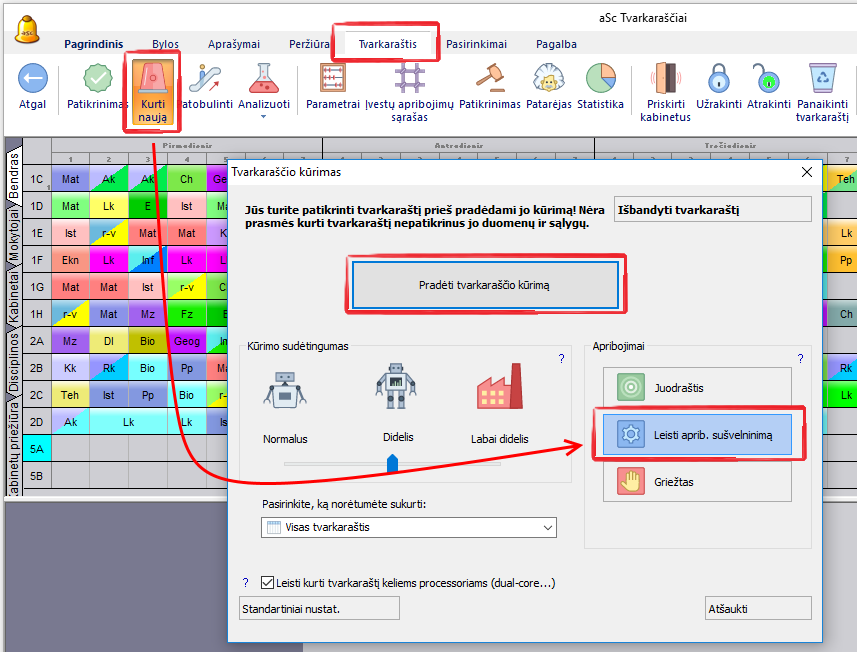Click the Užrakinti padlock icon
This screenshot has height=652, width=857.
(718, 78)
